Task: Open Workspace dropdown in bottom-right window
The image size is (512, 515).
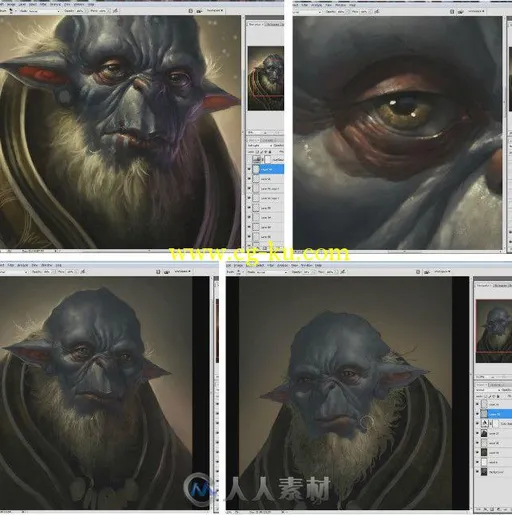Action: (442, 272)
